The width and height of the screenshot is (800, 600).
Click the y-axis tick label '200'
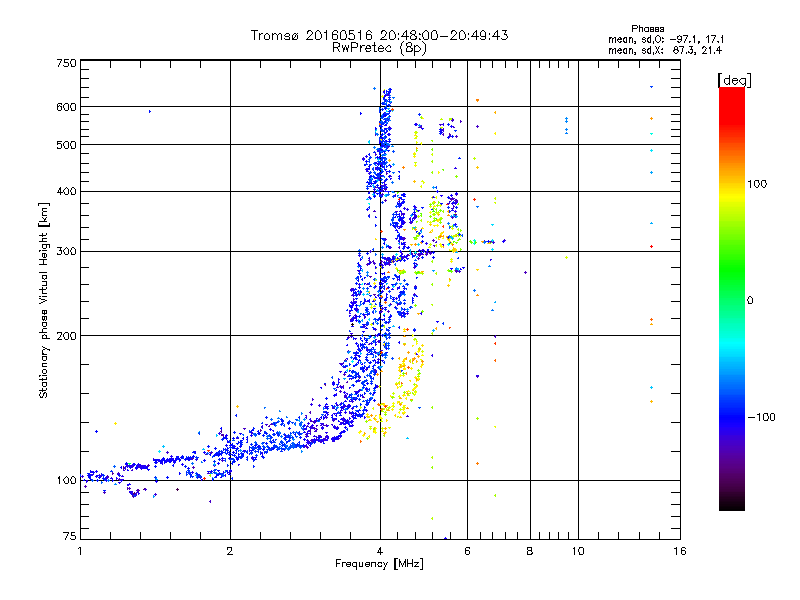[x=66, y=336]
